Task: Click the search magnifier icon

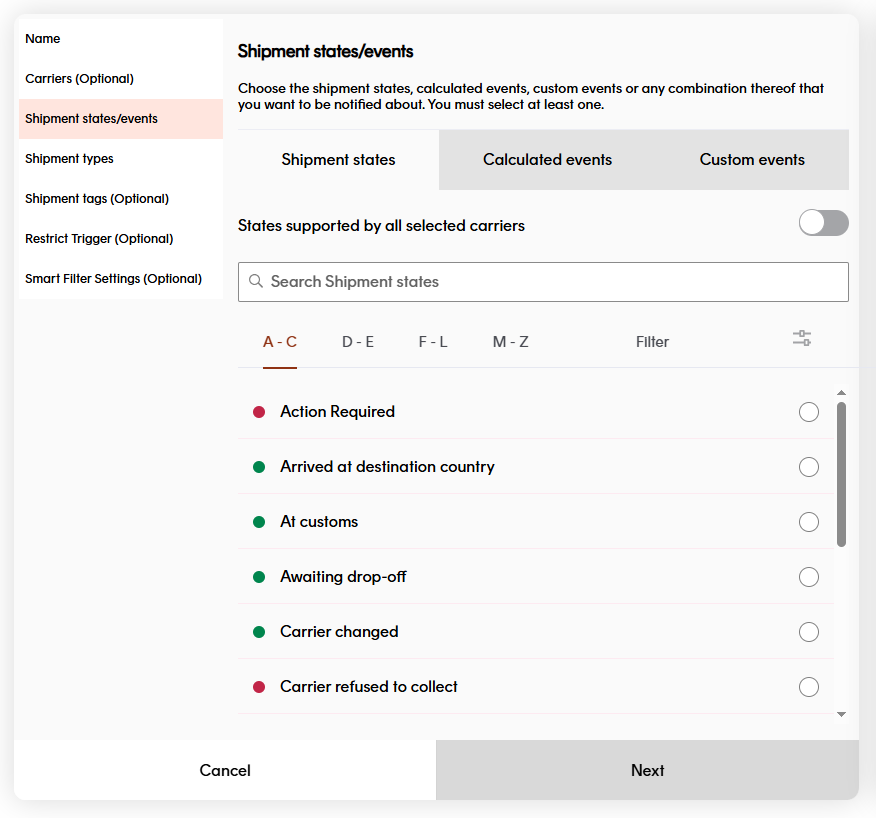Action: click(x=256, y=282)
